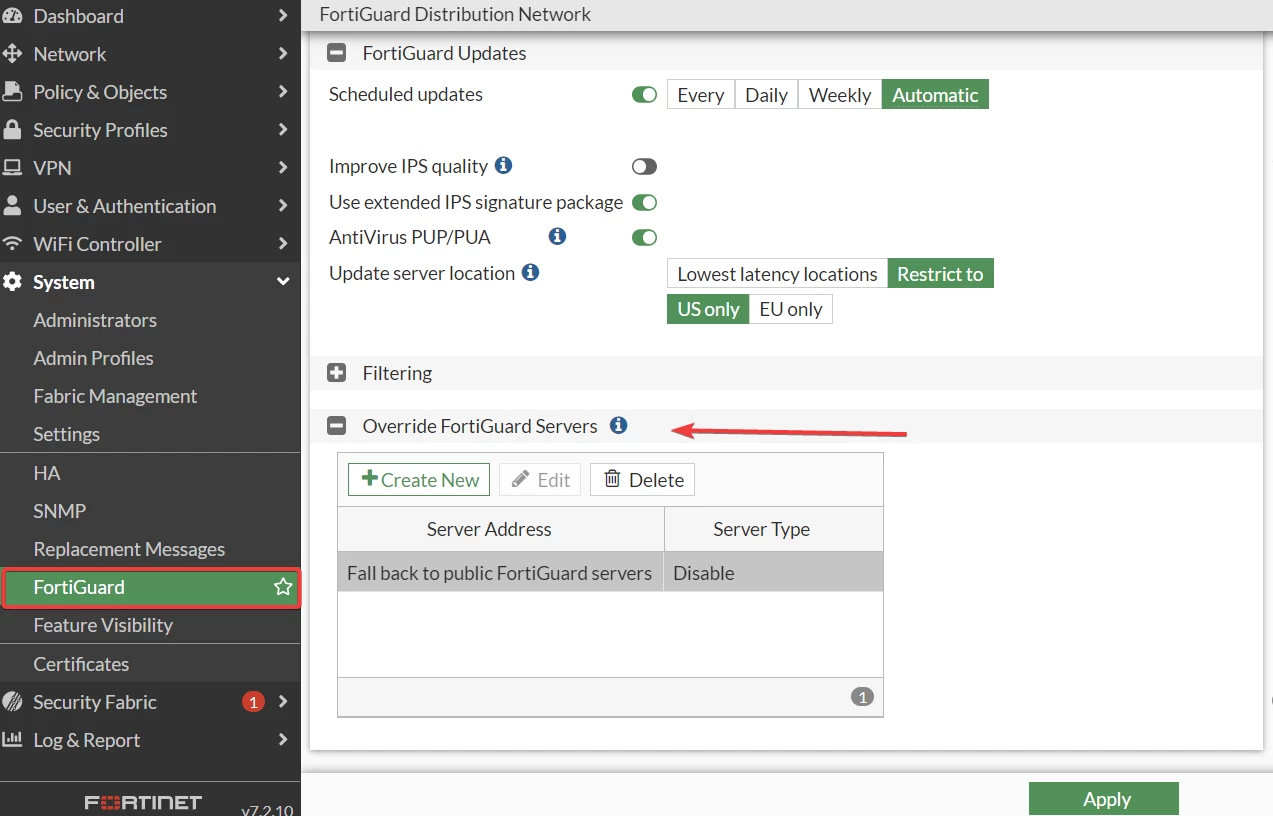Image resolution: width=1273 pixels, height=816 pixels.
Task: Choose Lowest latency locations option
Action: coord(777,274)
